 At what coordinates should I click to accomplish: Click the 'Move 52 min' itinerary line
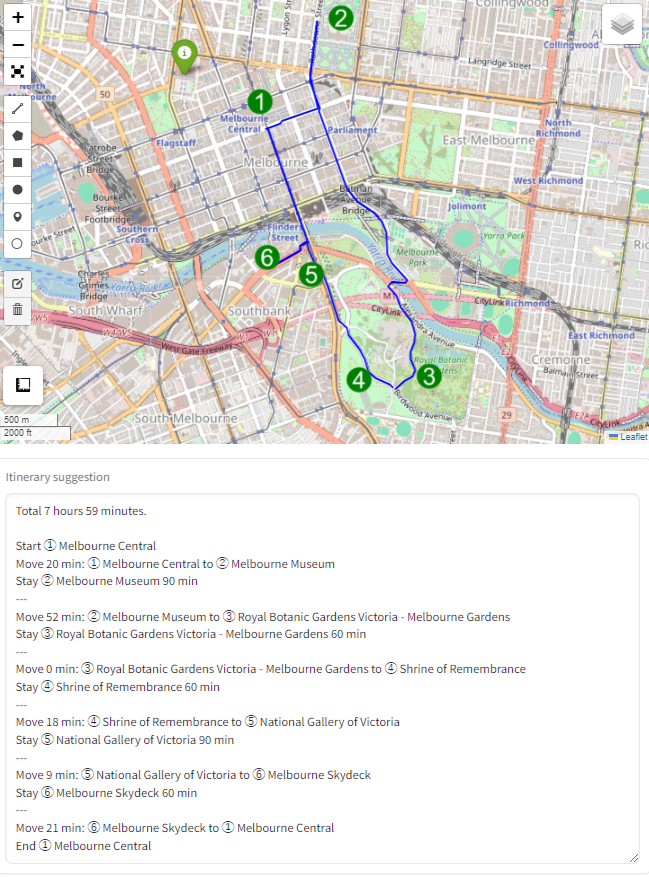pyautogui.click(x=263, y=617)
